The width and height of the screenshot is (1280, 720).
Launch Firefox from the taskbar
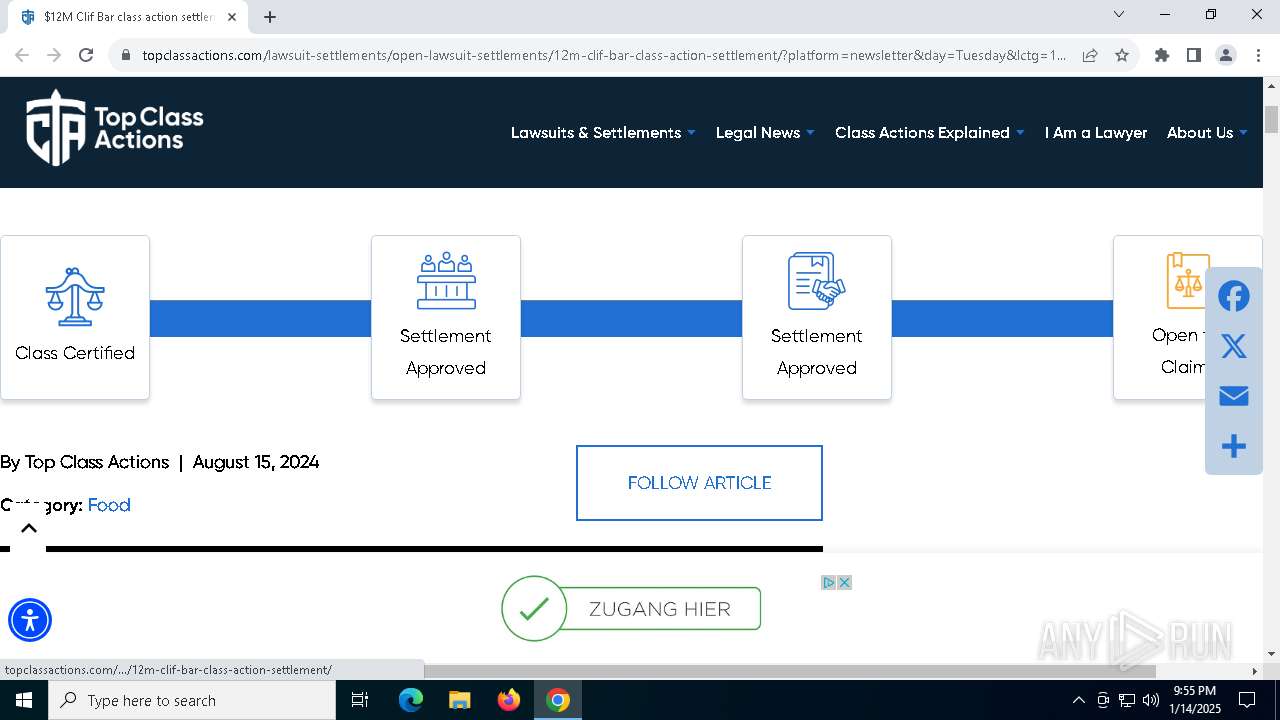coord(509,700)
